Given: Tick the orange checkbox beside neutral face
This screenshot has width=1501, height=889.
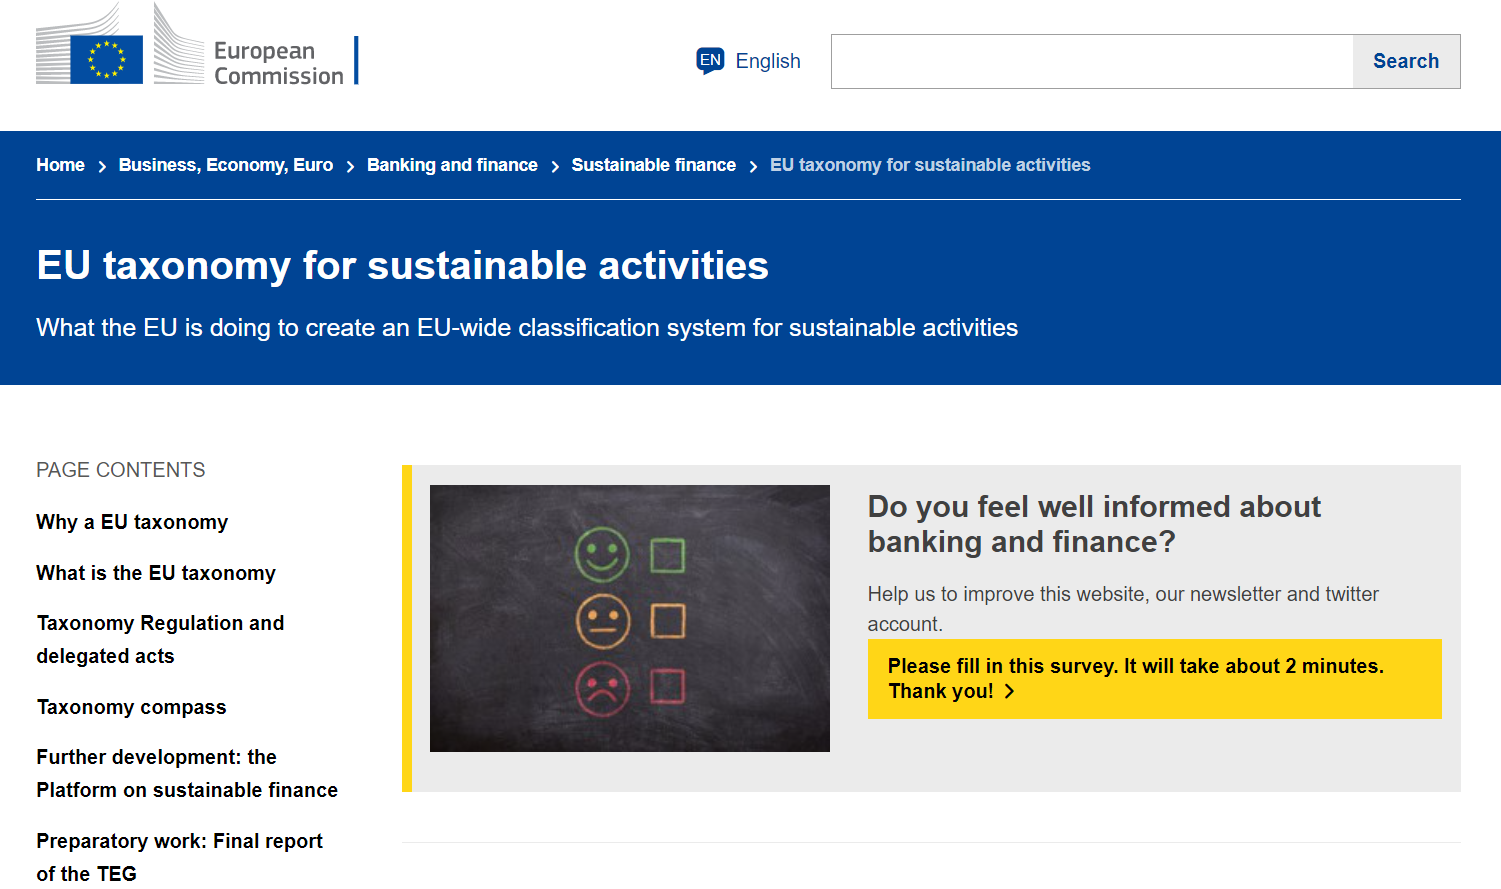Looking at the screenshot, I should (x=668, y=621).
